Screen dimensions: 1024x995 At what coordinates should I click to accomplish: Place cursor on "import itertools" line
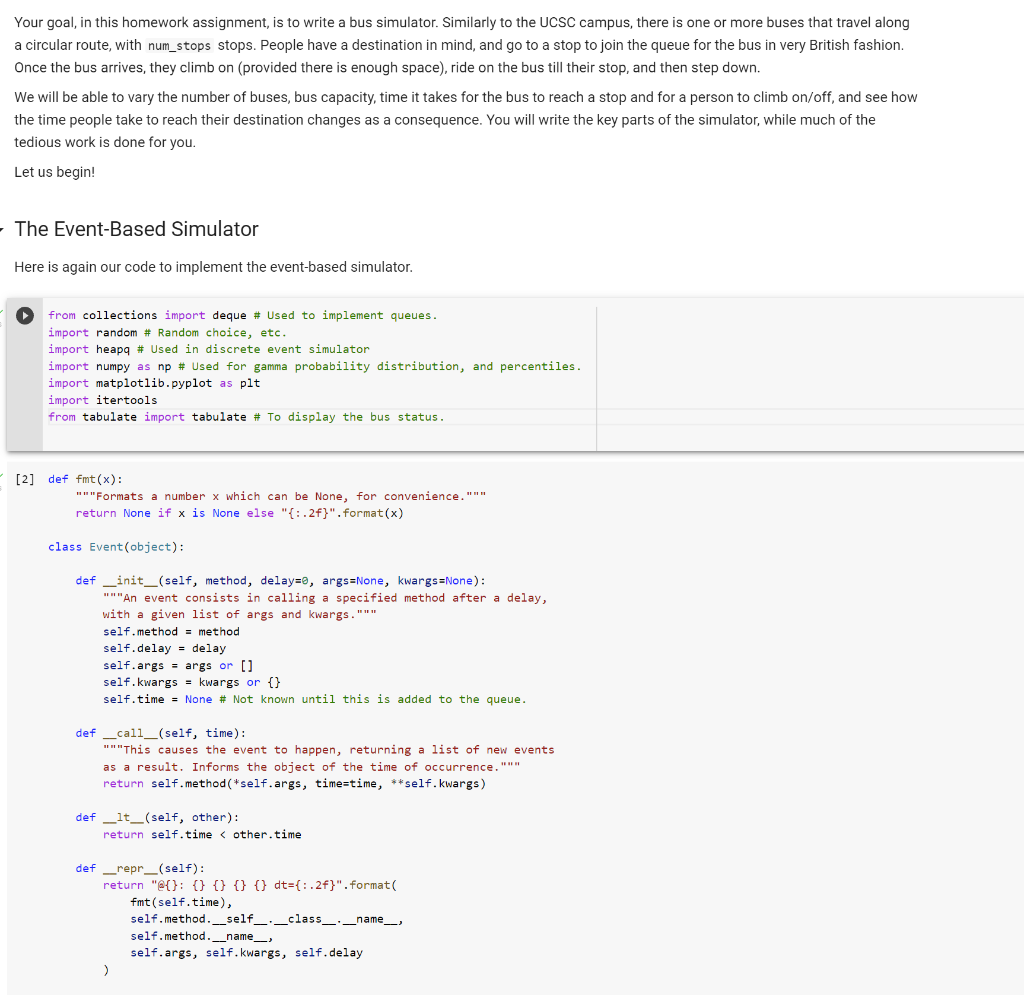tap(103, 400)
